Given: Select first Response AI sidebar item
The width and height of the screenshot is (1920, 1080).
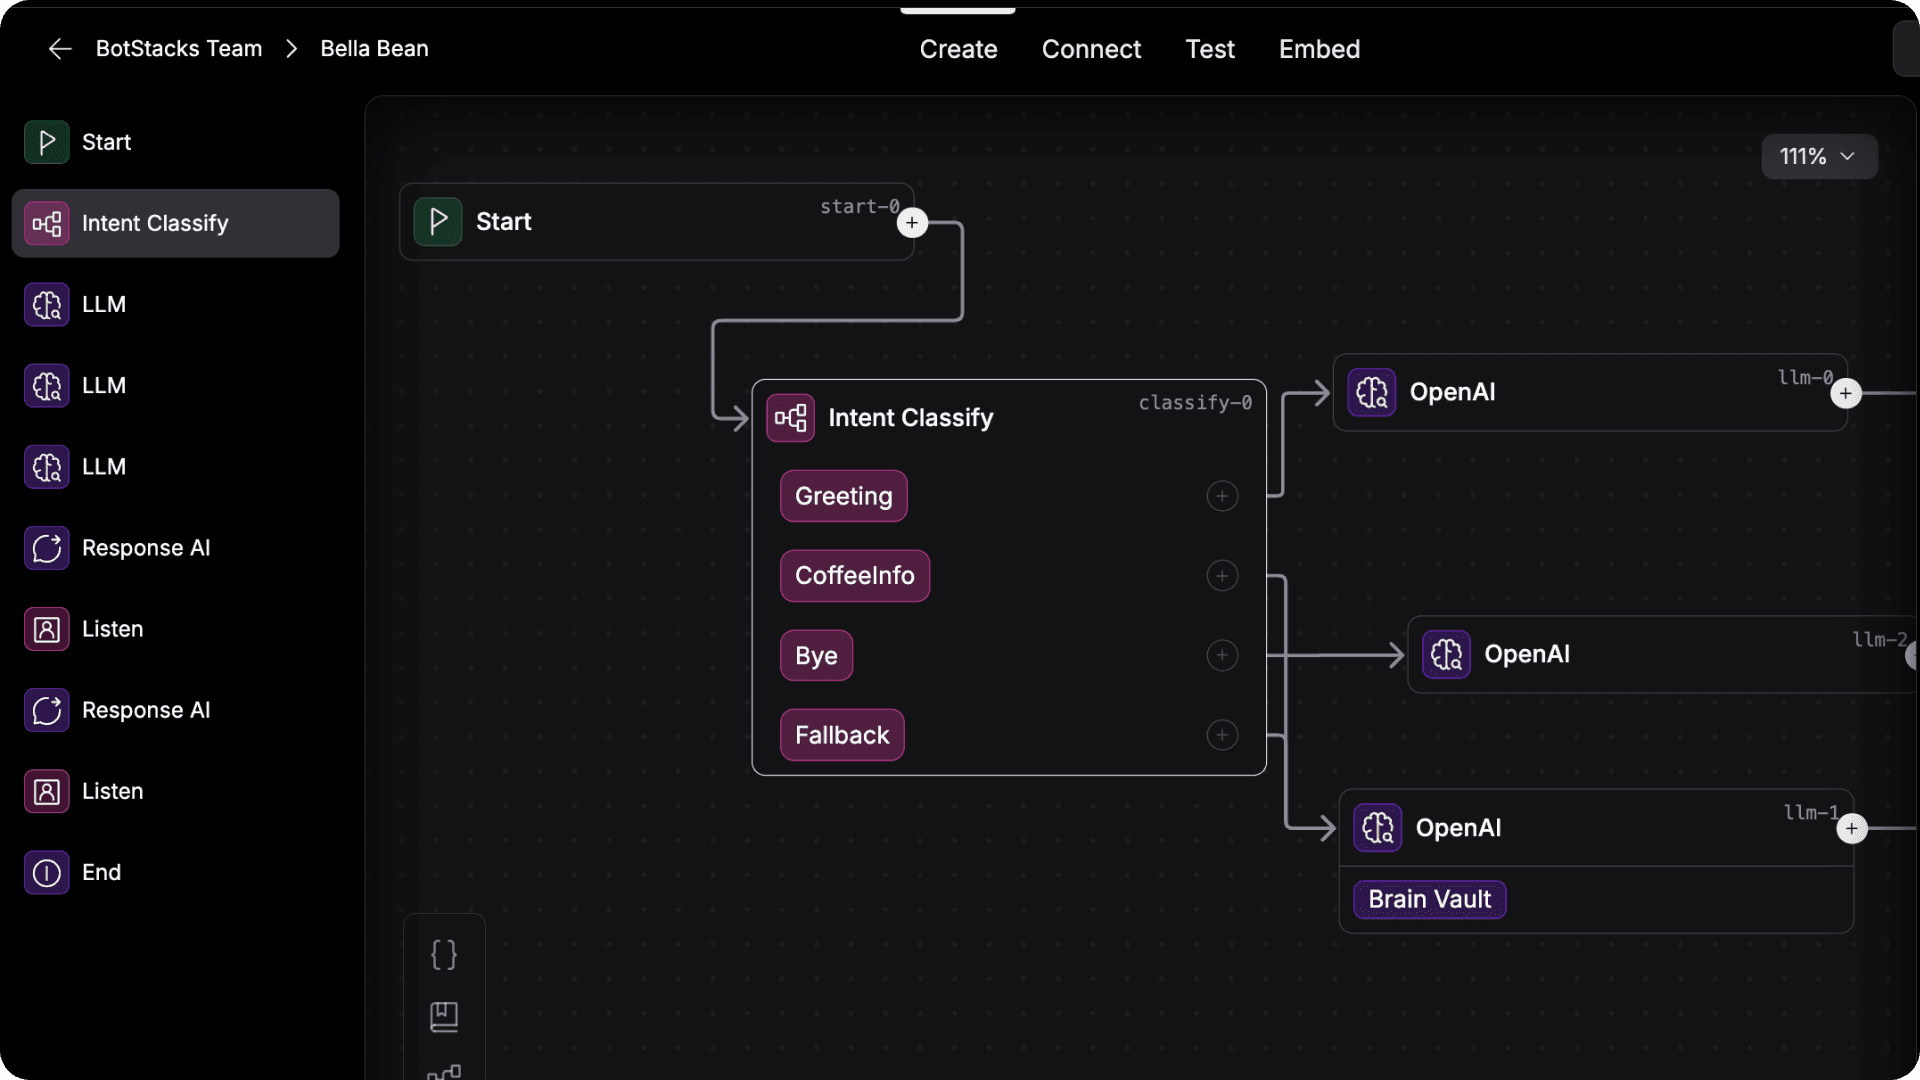Looking at the screenshot, I should tap(146, 548).
